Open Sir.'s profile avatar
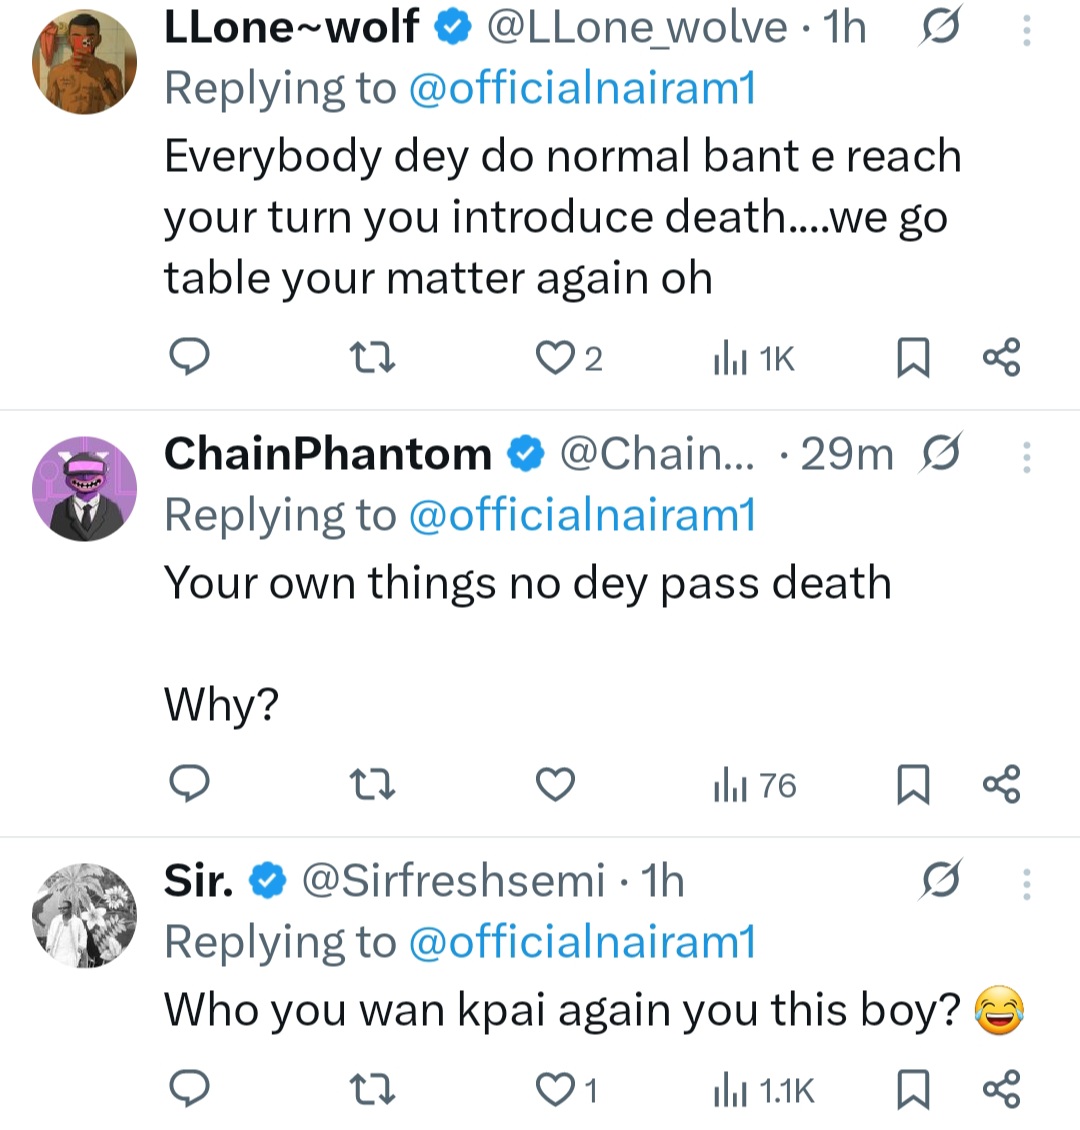This screenshot has width=1080, height=1130. (85, 915)
